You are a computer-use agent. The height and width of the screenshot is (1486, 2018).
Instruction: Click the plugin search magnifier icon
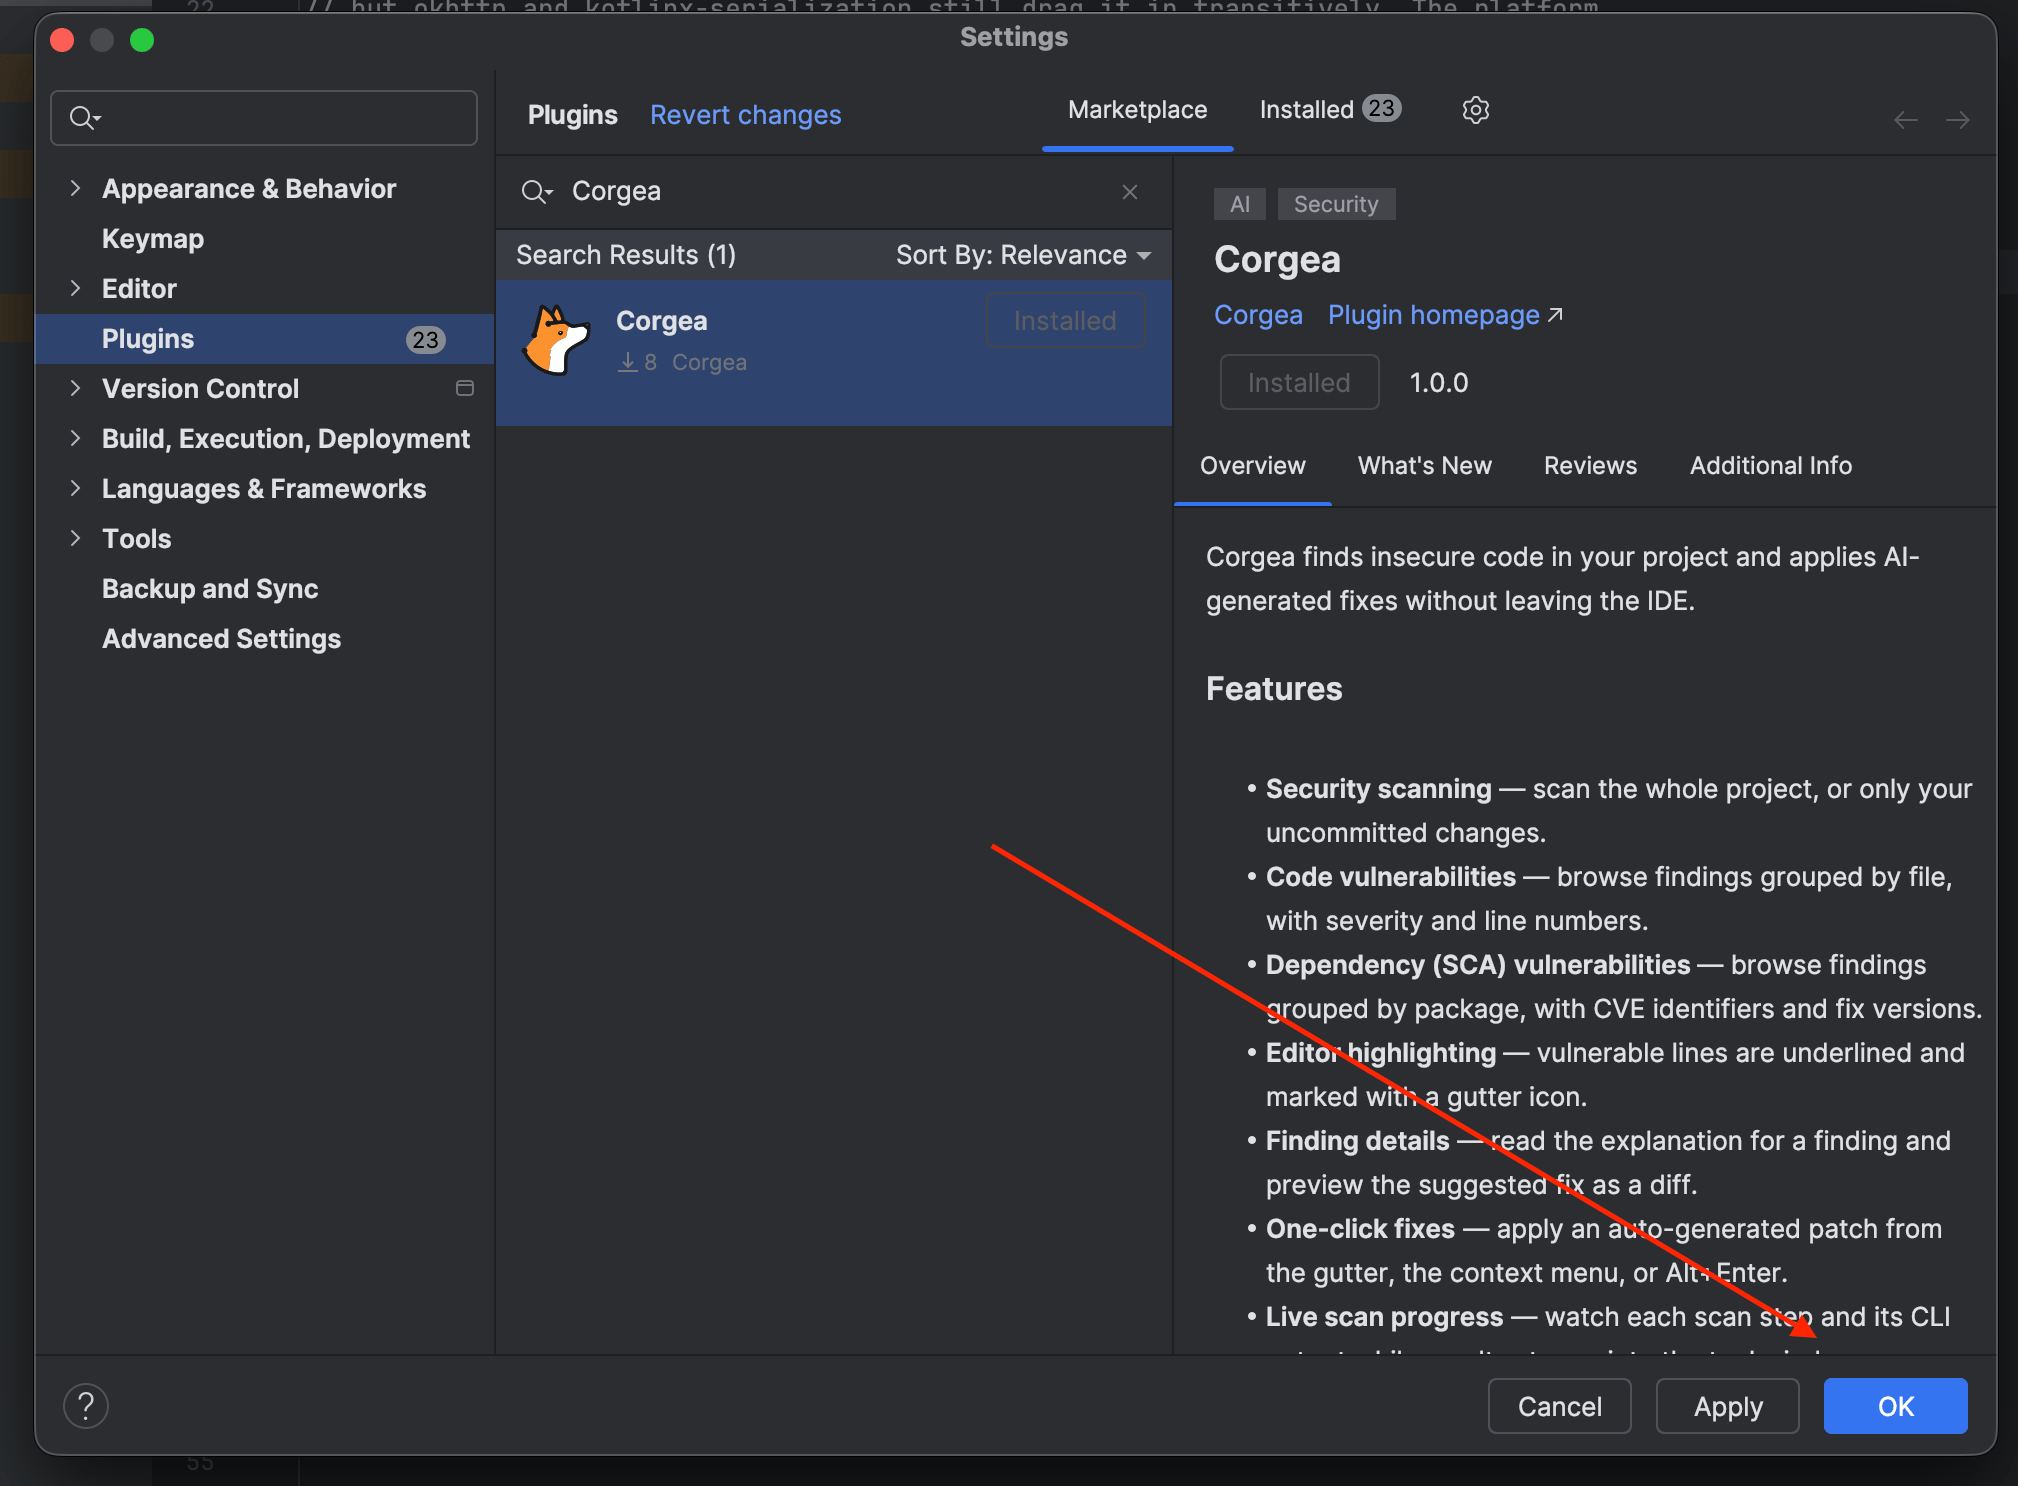pyautogui.click(x=536, y=191)
